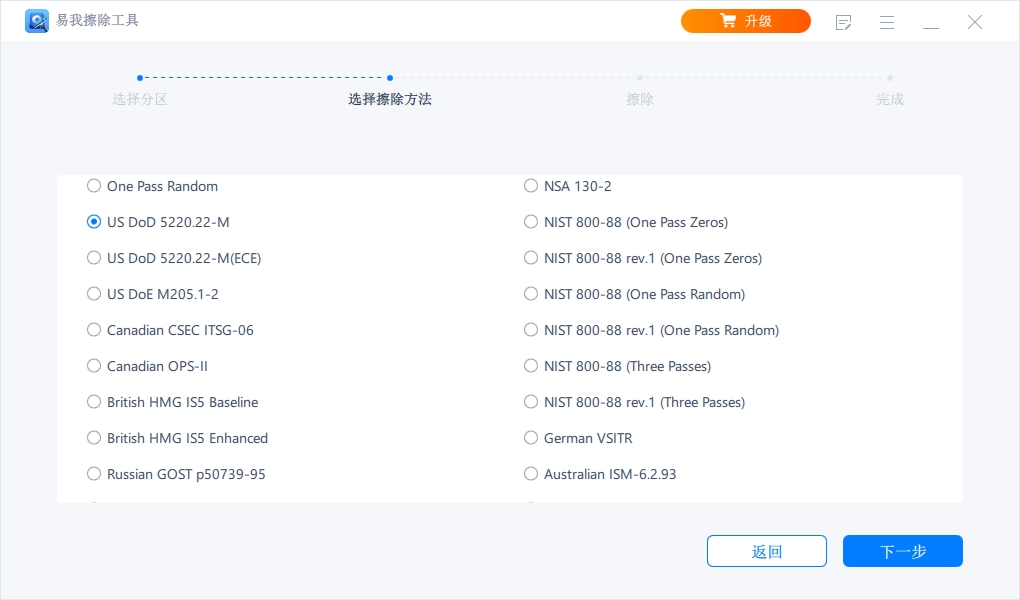Click the 选择分区 step label

[140, 99]
